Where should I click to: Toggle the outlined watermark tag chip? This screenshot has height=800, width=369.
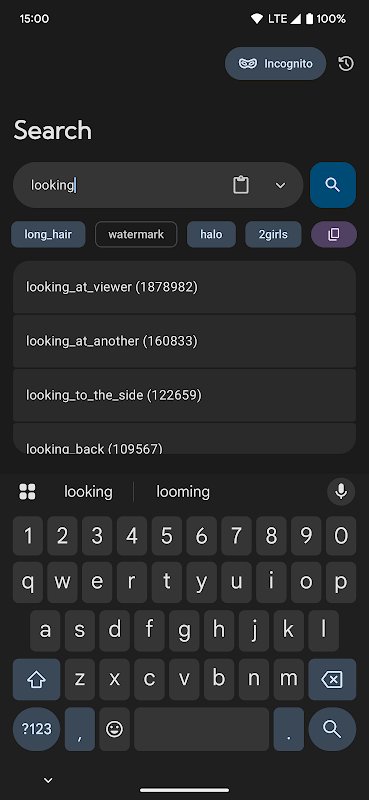click(136, 235)
